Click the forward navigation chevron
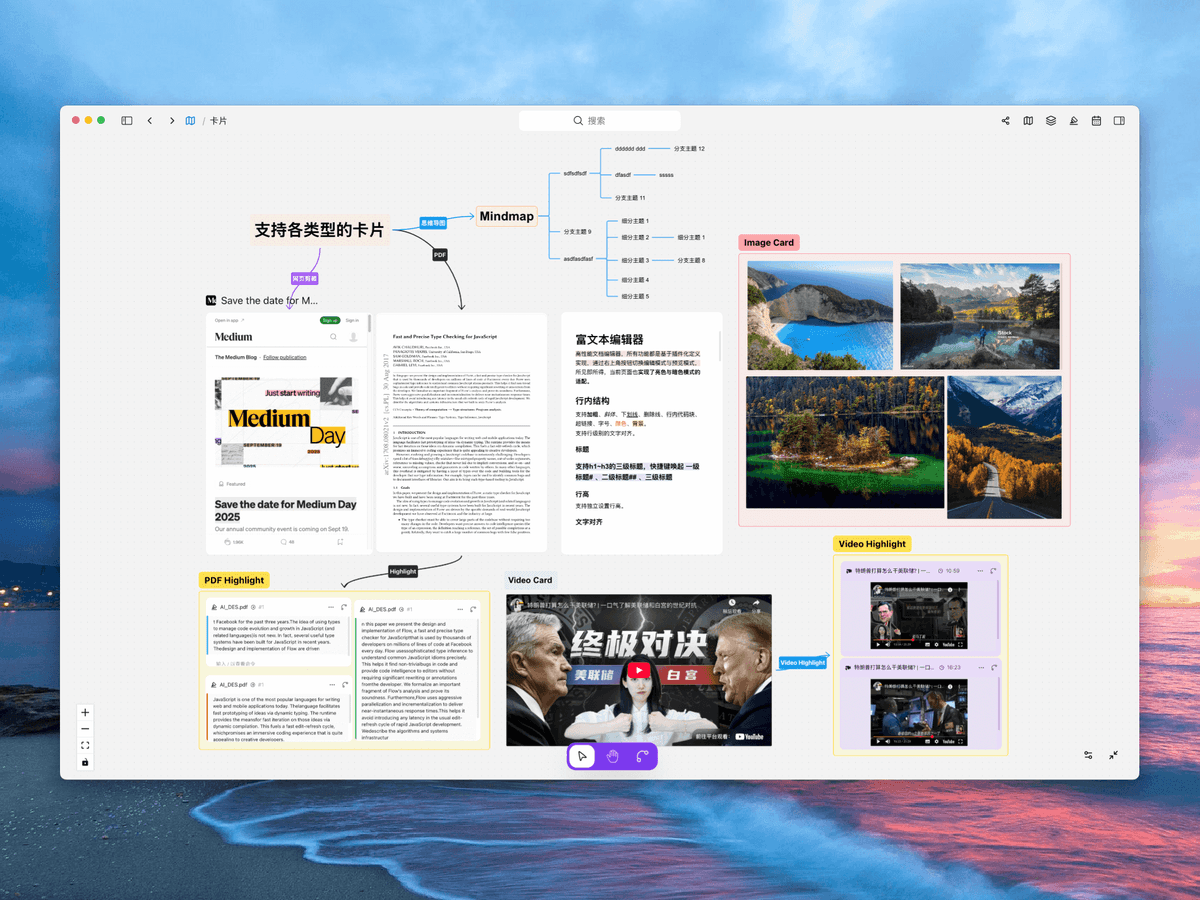Screen dimensions: 1200x900 click(171, 120)
